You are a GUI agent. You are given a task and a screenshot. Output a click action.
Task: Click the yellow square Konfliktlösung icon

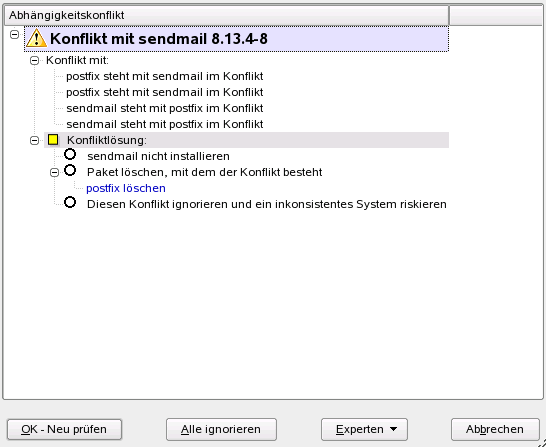tap(53, 140)
